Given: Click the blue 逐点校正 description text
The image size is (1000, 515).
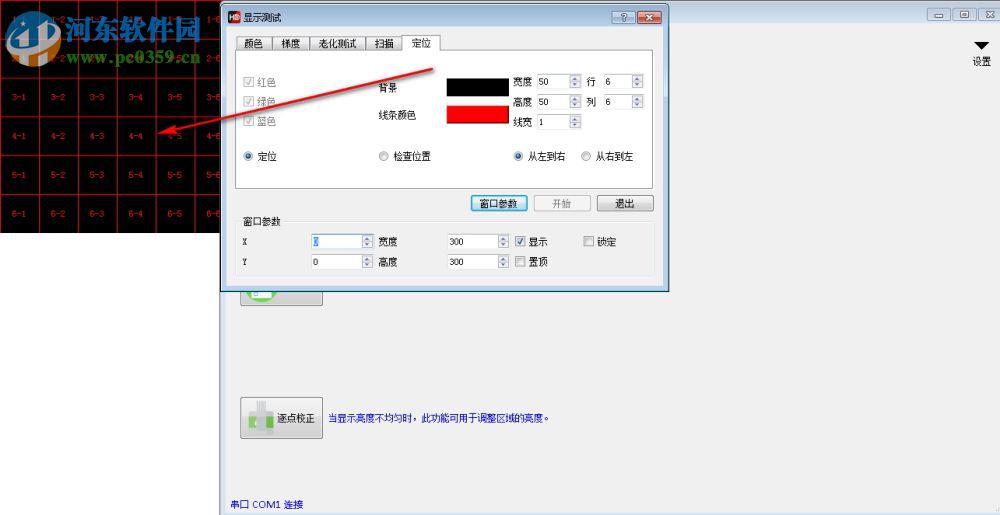Looking at the screenshot, I should tap(439, 418).
